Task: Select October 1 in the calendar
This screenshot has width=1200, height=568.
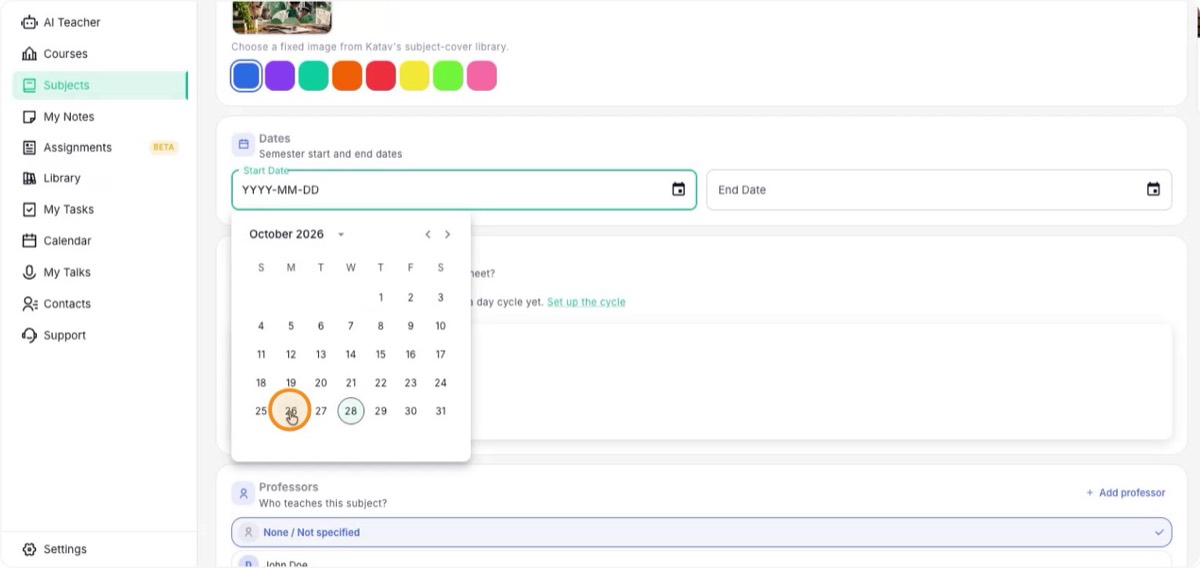Action: click(381, 297)
